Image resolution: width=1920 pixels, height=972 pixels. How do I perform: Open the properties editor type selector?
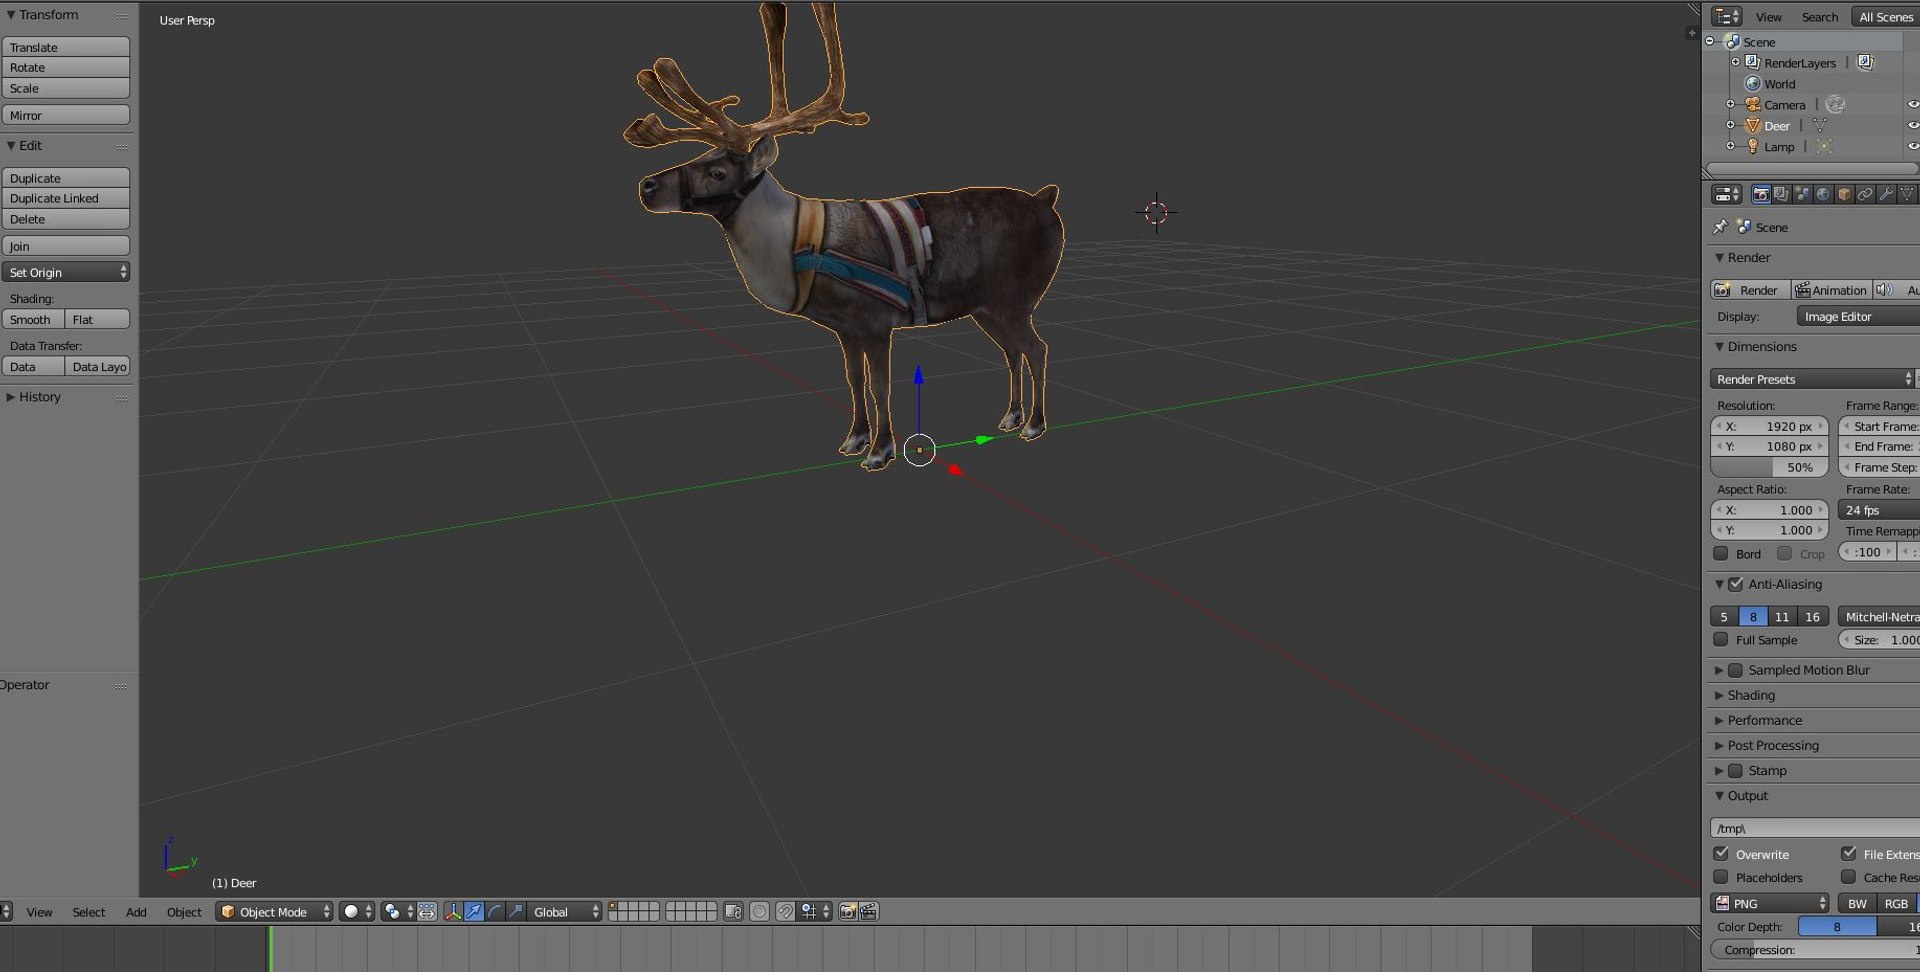pos(1726,194)
